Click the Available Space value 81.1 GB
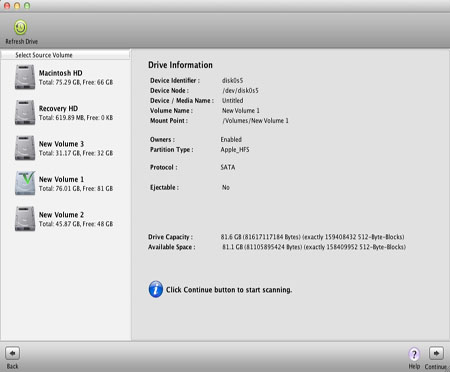The image size is (450, 372). click(314, 247)
